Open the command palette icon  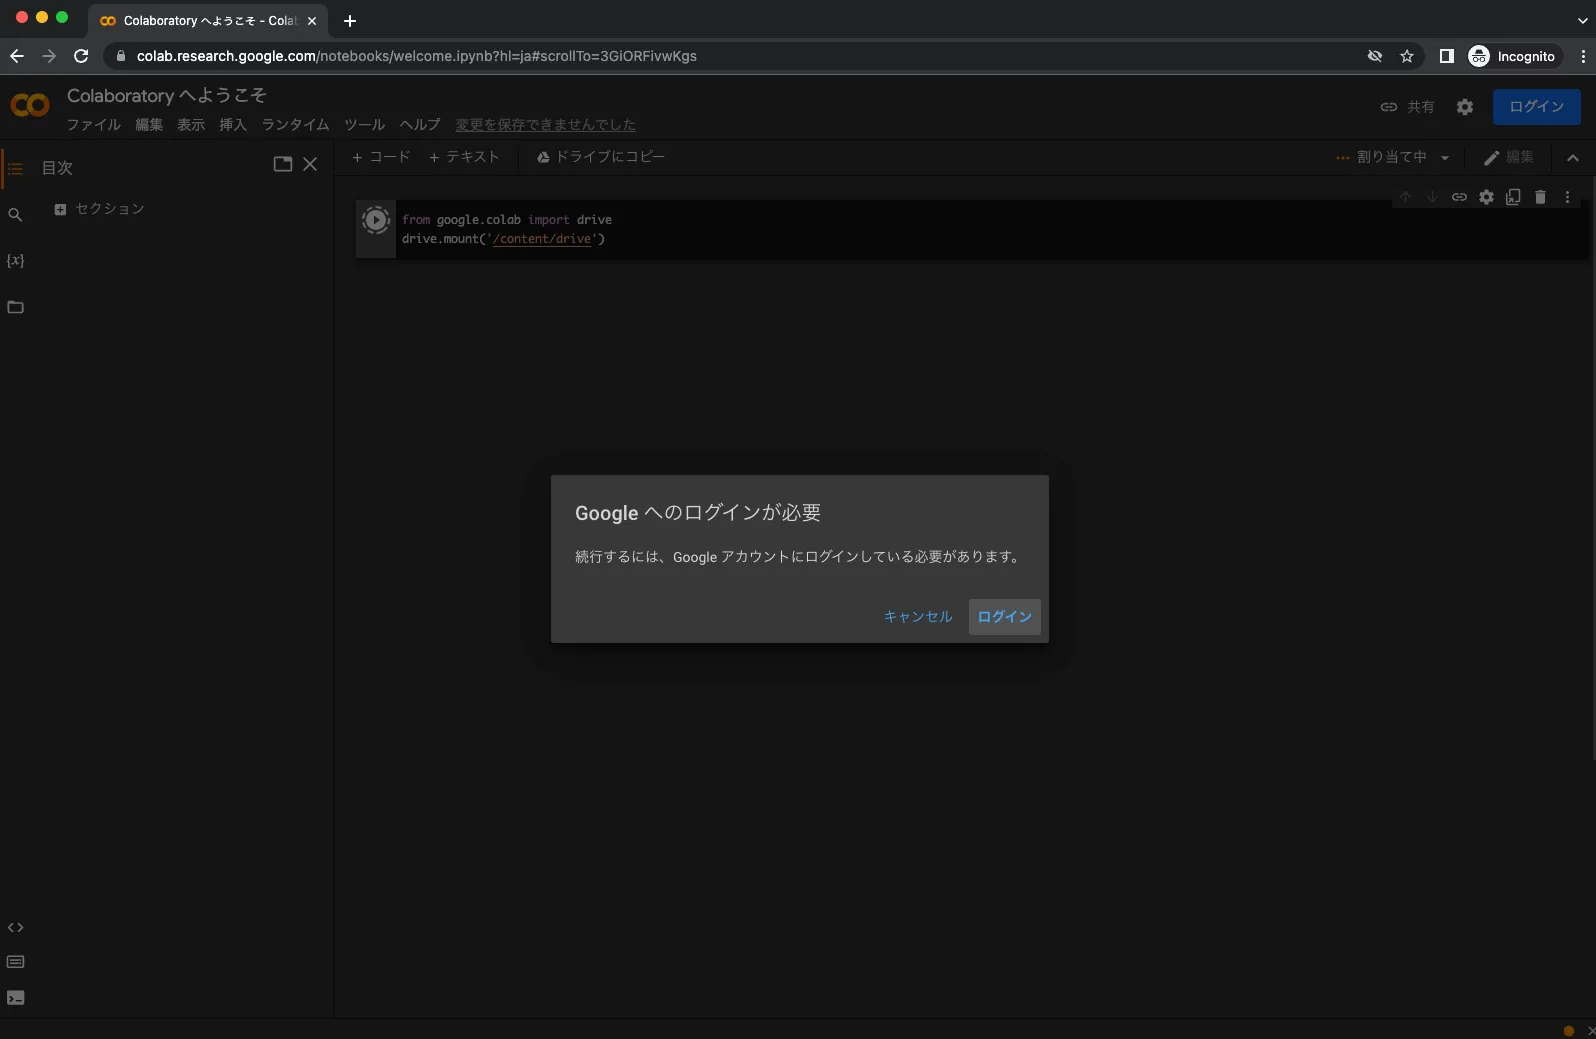[15, 962]
